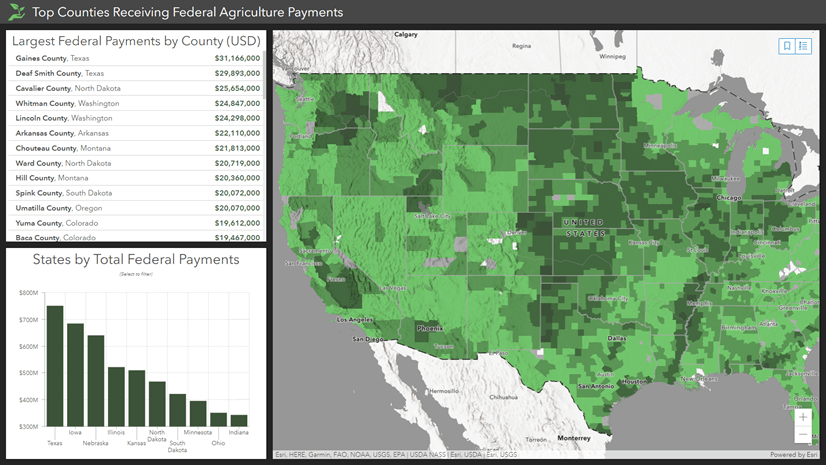Click the Largest Federal Payments by County heading
The image size is (826, 465).
click(136, 41)
